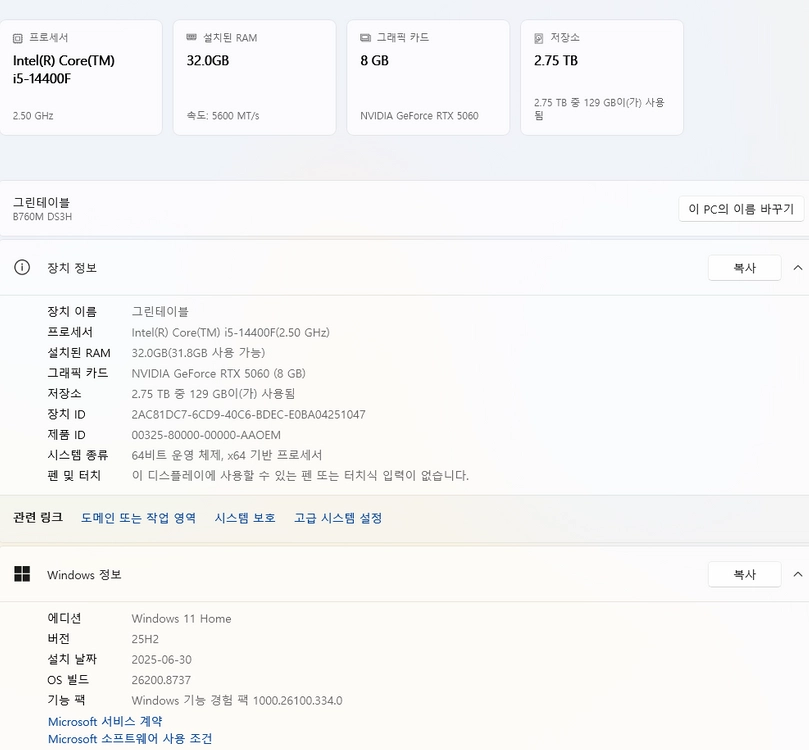Click the version value 25H2

pos(145,639)
